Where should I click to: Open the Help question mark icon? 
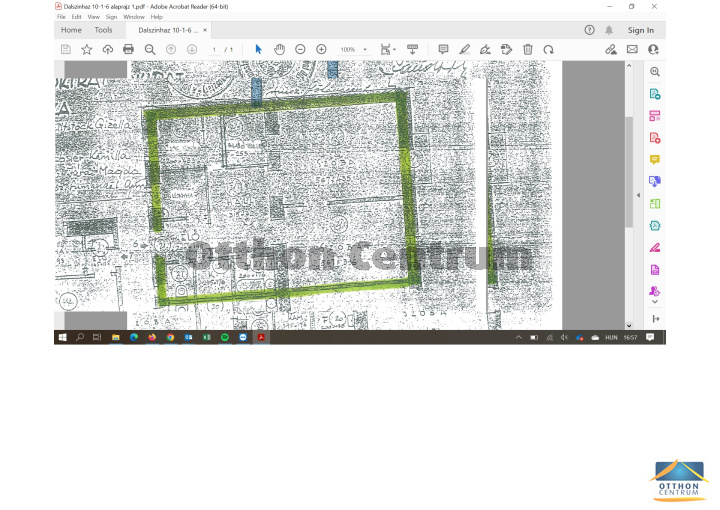[x=590, y=30]
